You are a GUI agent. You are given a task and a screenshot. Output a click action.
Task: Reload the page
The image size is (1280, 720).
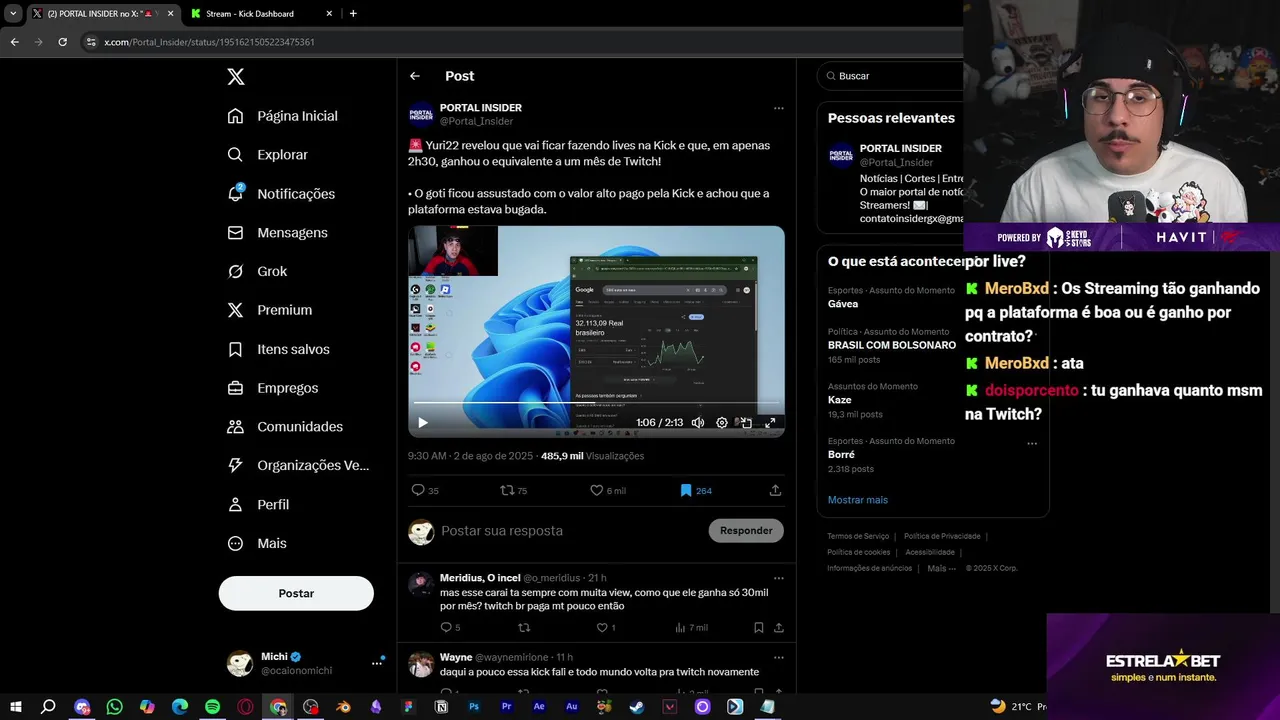62,42
